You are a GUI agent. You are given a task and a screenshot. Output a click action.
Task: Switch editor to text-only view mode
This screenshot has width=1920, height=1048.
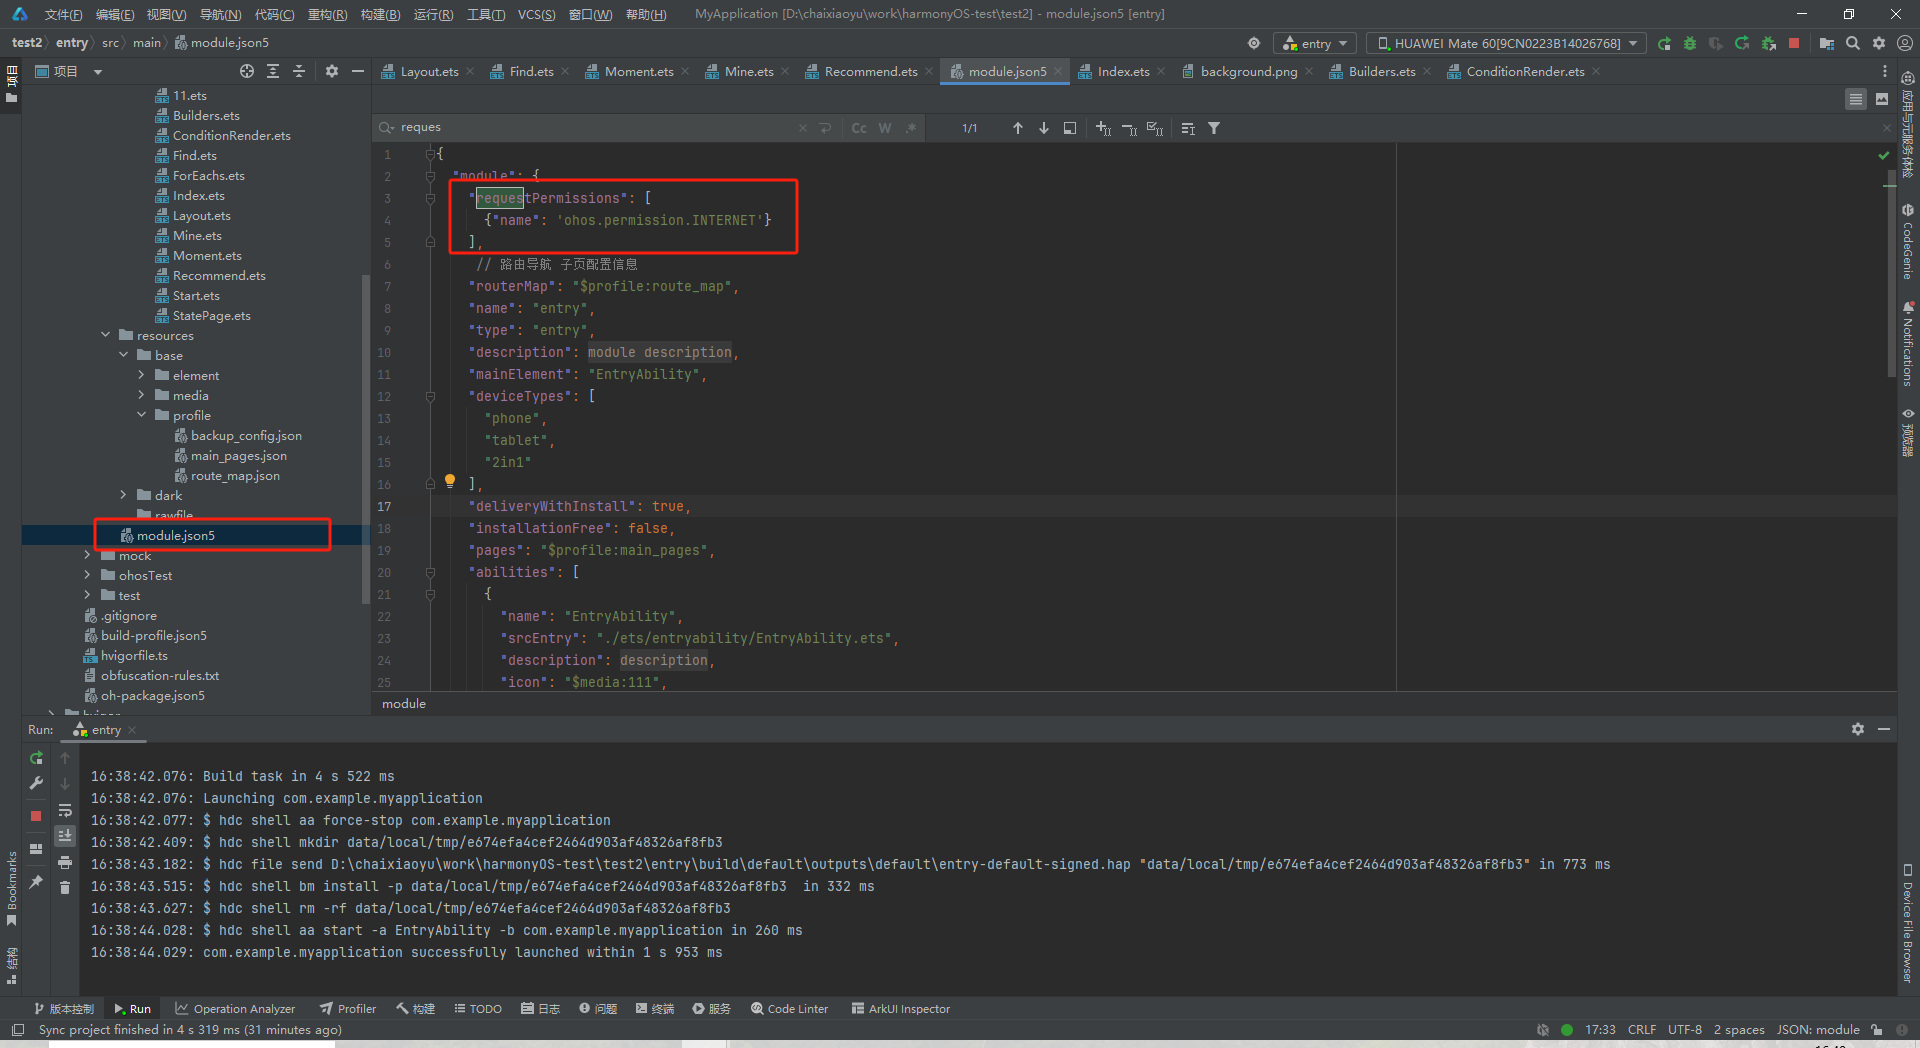[1856, 99]
